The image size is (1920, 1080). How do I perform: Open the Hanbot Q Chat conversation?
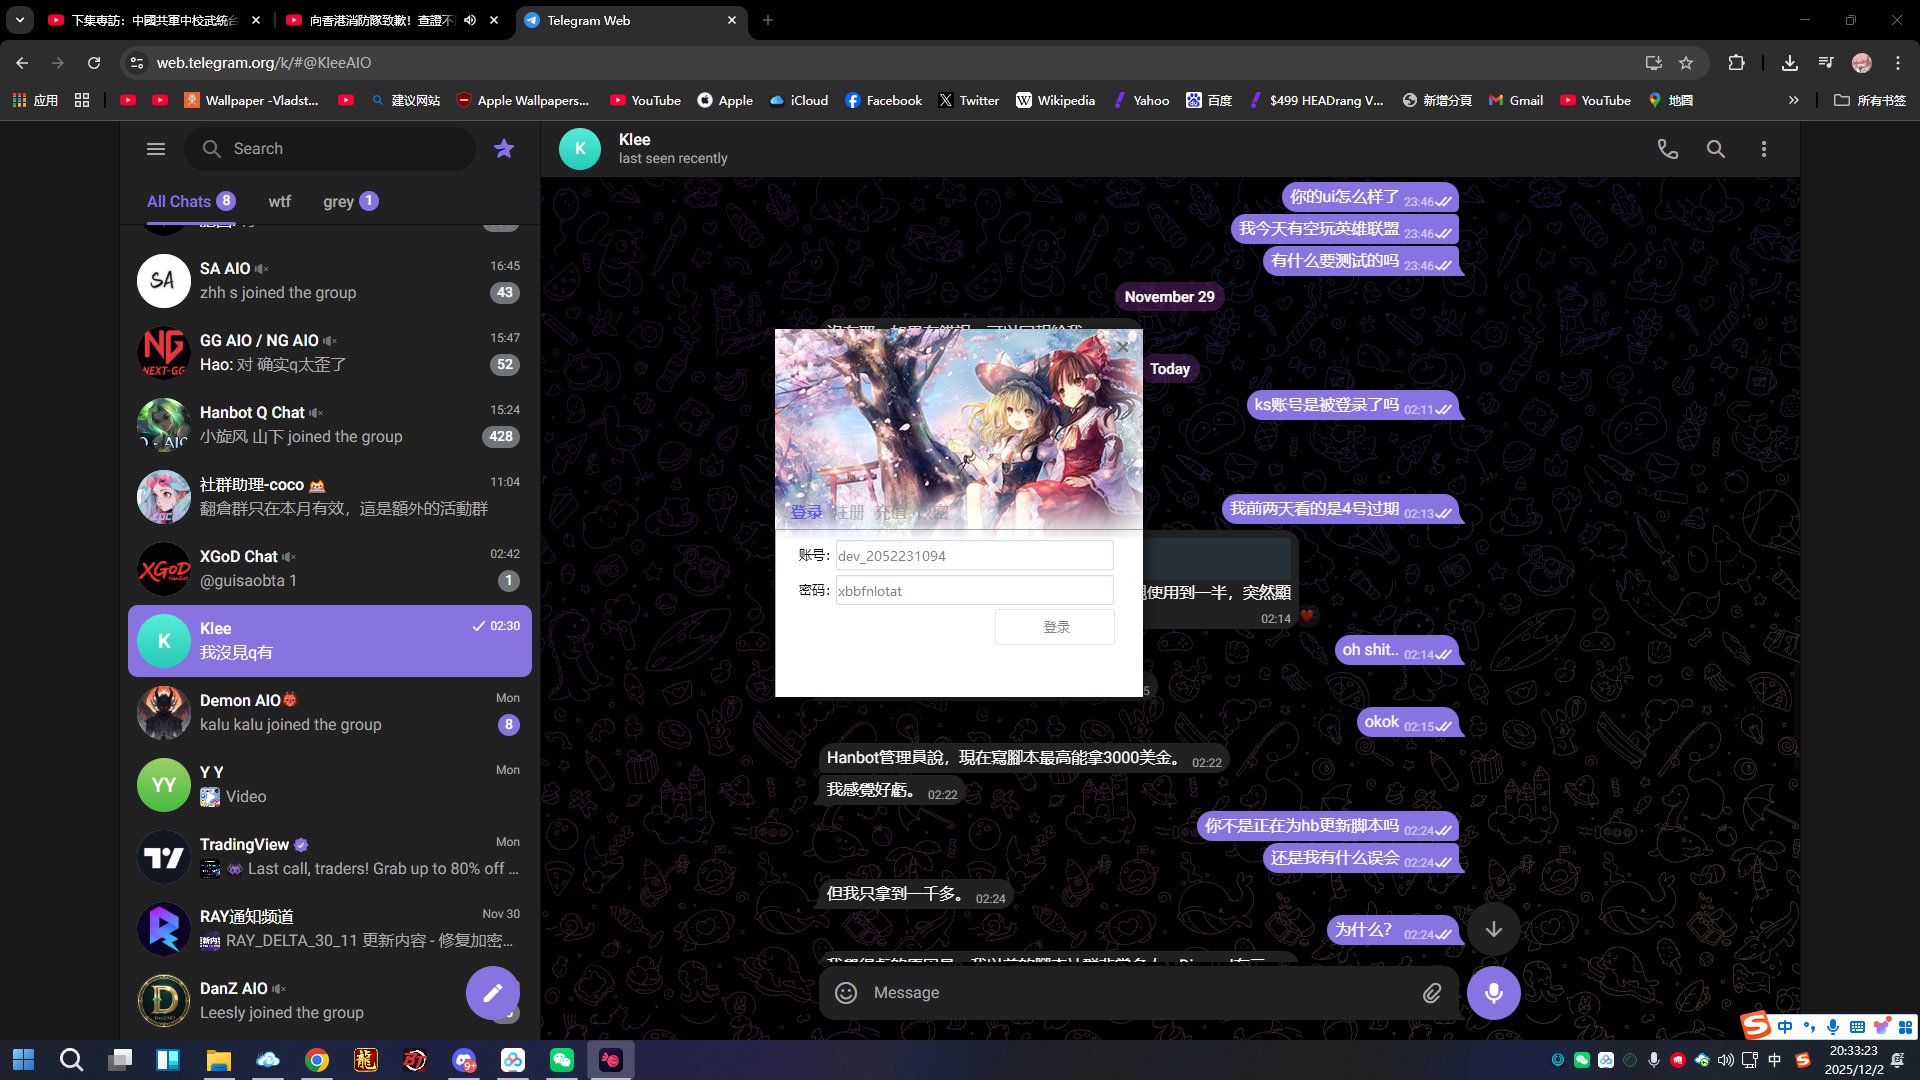click(330, 424)
